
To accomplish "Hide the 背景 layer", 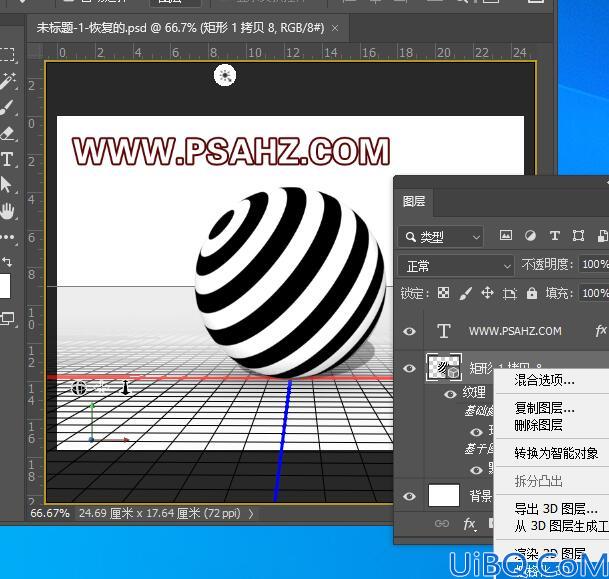I will click(409, 496).
